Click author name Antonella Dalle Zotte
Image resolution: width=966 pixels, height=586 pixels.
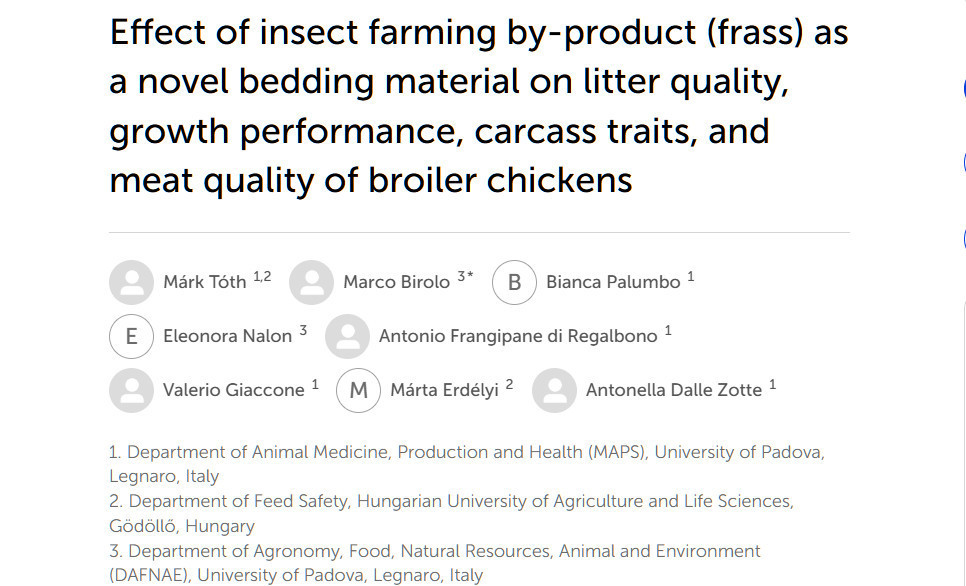(x=674, y=390)
